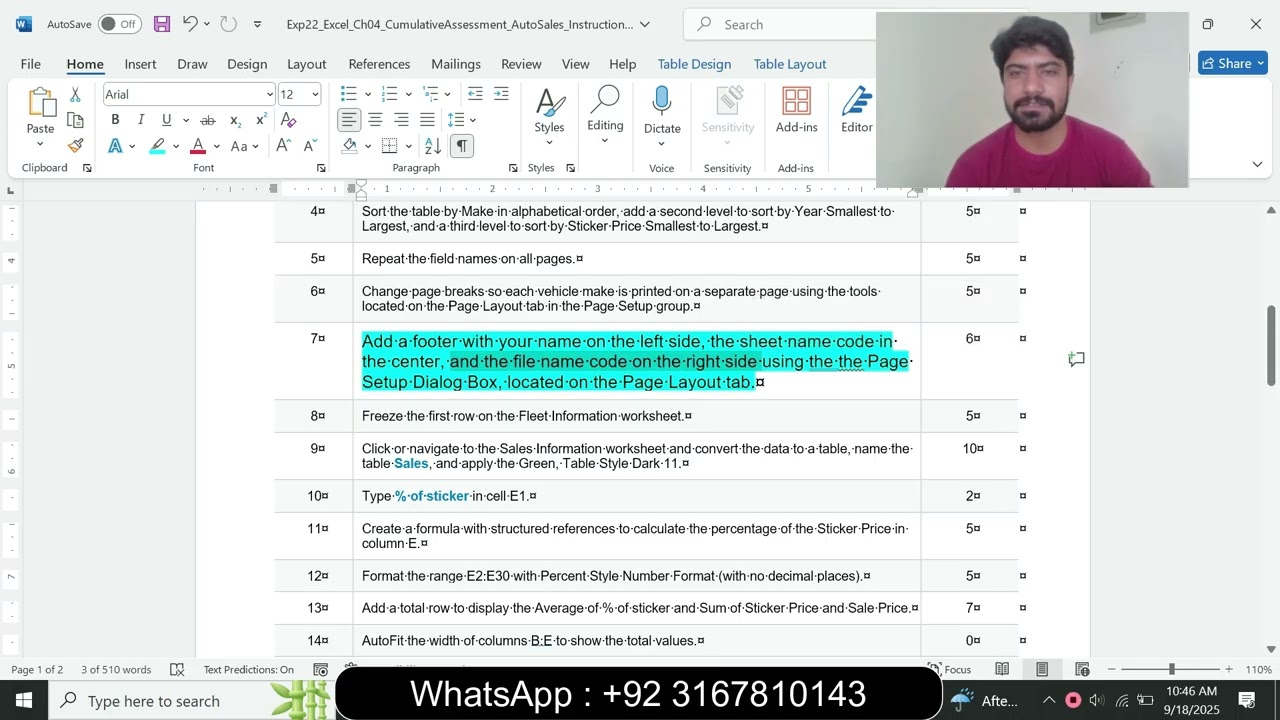Click the proofing check icon in status bar
The width and height of the screenshot is (1280, 720).
pyautogui.click(x=177, y=669)
